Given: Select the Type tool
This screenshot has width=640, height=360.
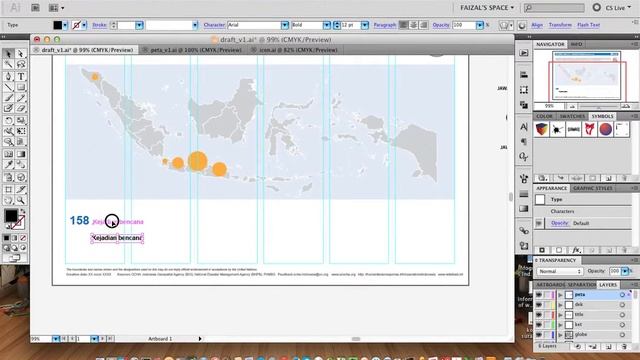Looking at the screenshot, I should (21, 76).
